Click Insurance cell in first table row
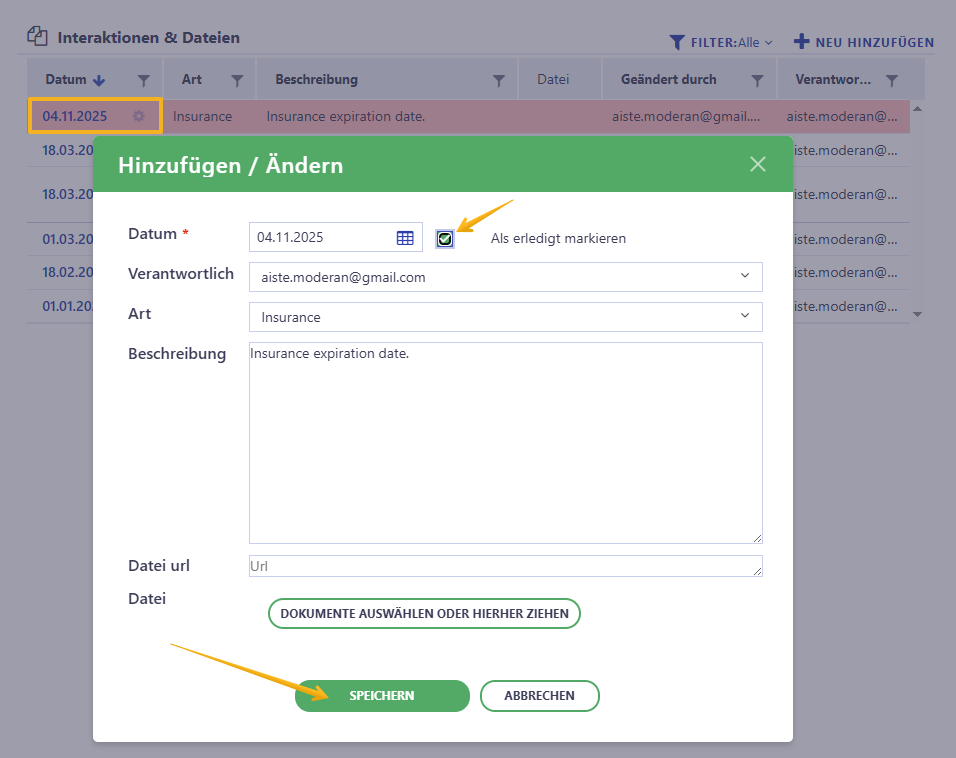This screenshot has width=956, height=758. (x=202, y=116)
